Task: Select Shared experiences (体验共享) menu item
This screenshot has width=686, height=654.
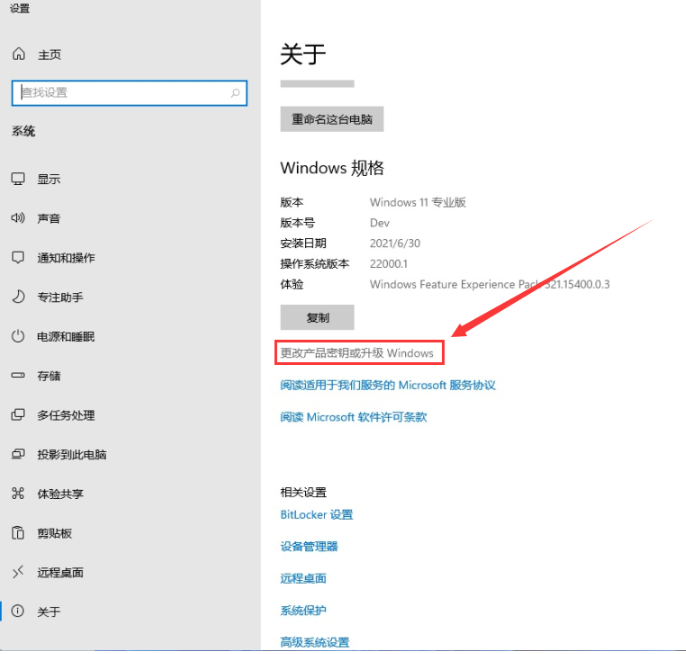Action: point(60,493)
